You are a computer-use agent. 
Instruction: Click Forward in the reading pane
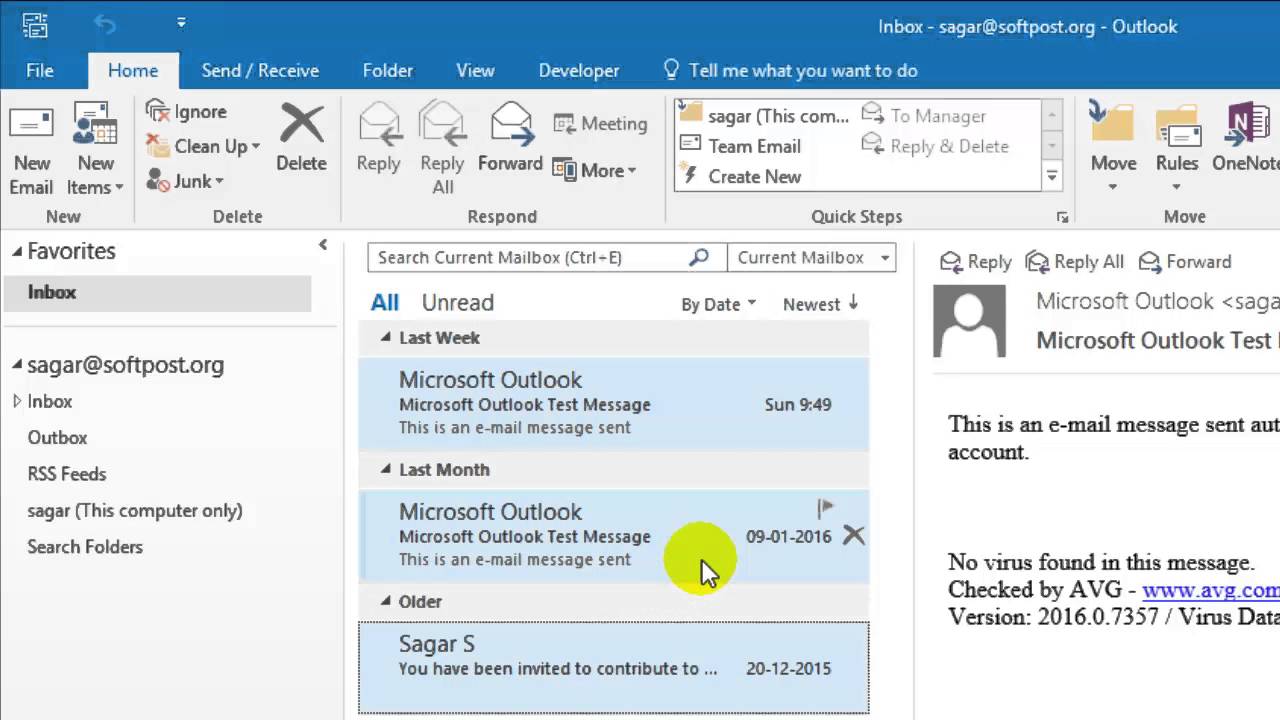(x=1185, y=262)
